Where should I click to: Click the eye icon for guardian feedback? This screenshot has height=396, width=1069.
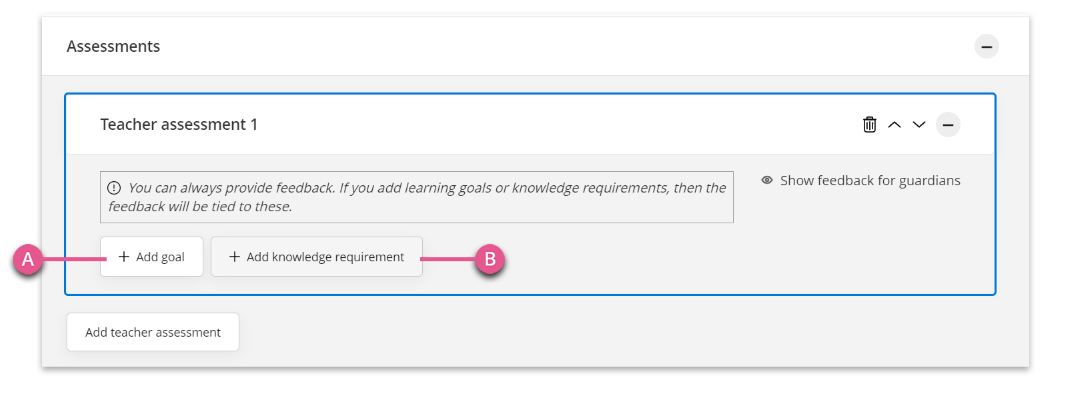(x=767, y=181)
